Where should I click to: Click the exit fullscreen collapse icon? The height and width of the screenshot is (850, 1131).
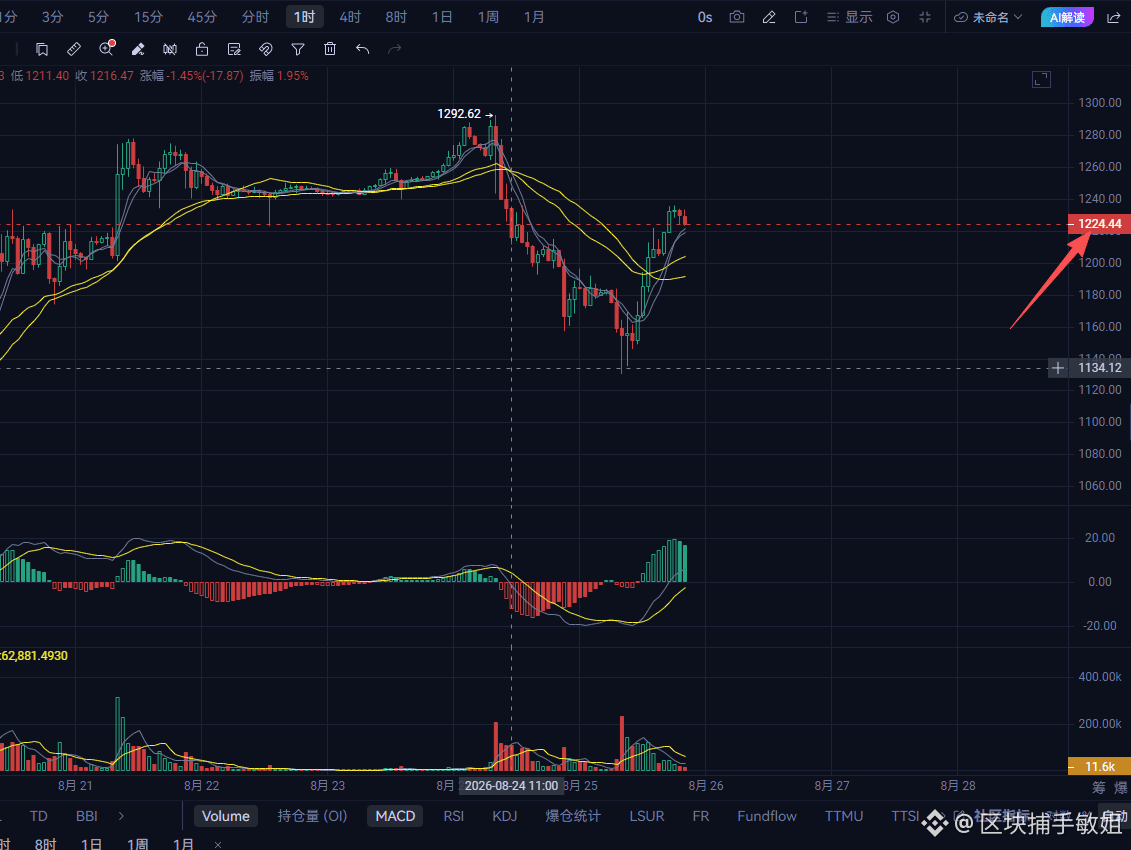925,17
